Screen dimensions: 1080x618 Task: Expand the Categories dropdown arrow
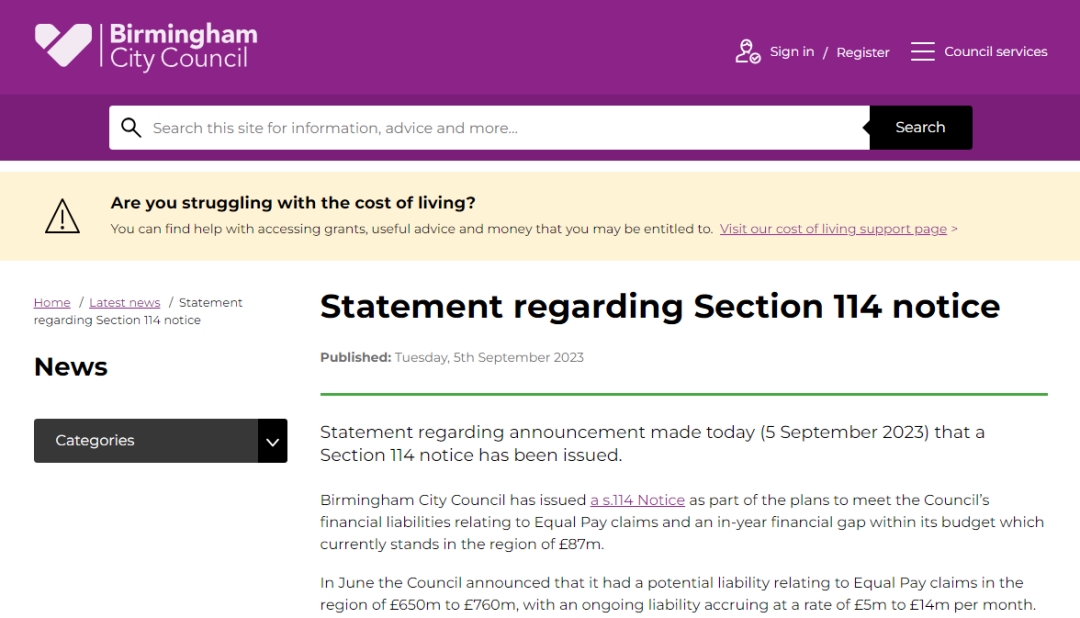[x=272, y=441]
